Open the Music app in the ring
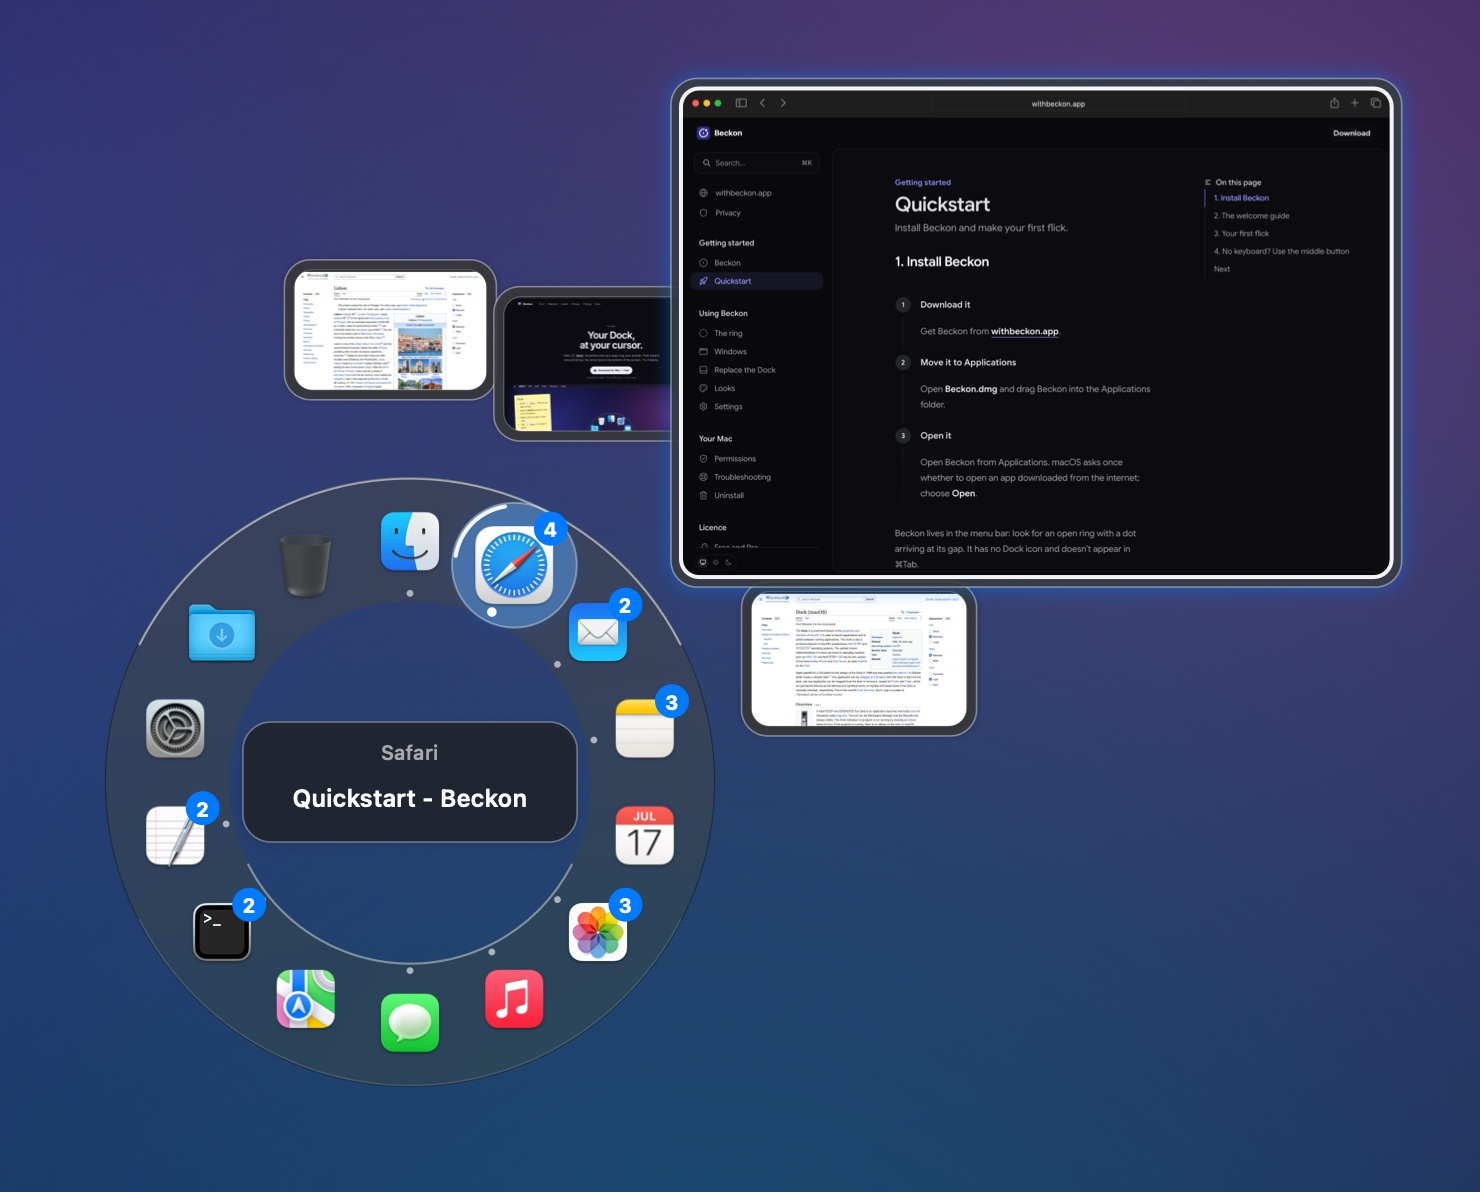The width and height of the screenshot is (1480, 1192). 514,999
